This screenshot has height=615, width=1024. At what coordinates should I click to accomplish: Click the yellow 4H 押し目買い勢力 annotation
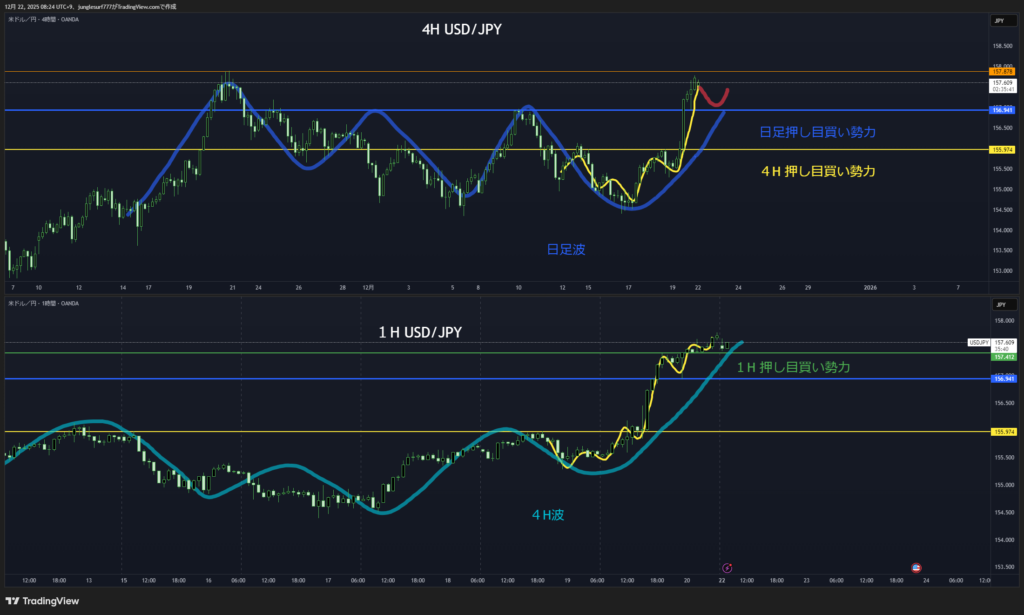(818, 171)
